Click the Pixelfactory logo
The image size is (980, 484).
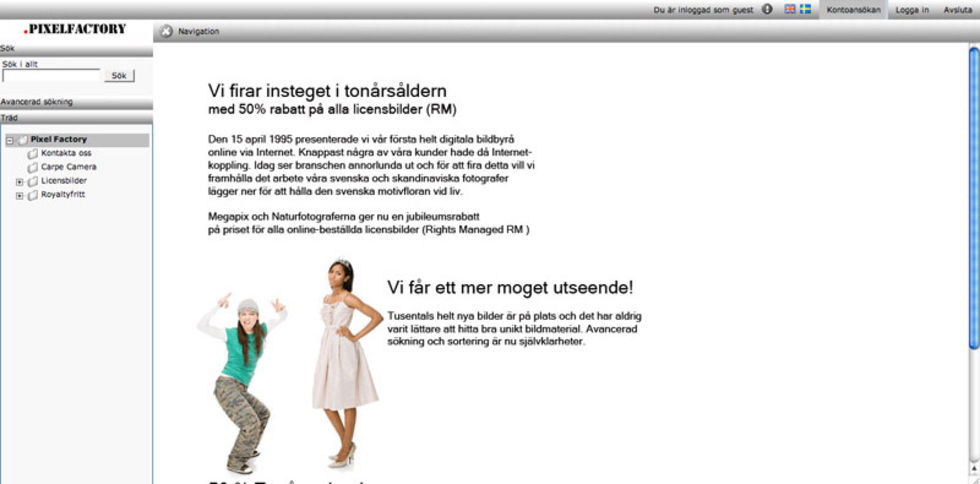pos(74,29)
